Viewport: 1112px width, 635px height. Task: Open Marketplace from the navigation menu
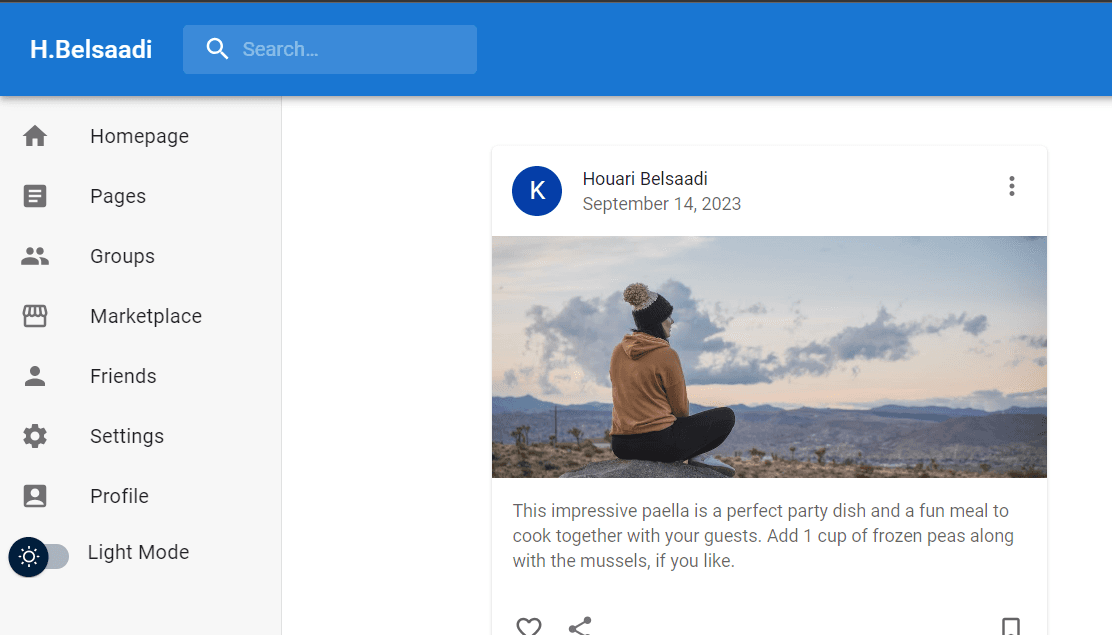coord(145,315)
